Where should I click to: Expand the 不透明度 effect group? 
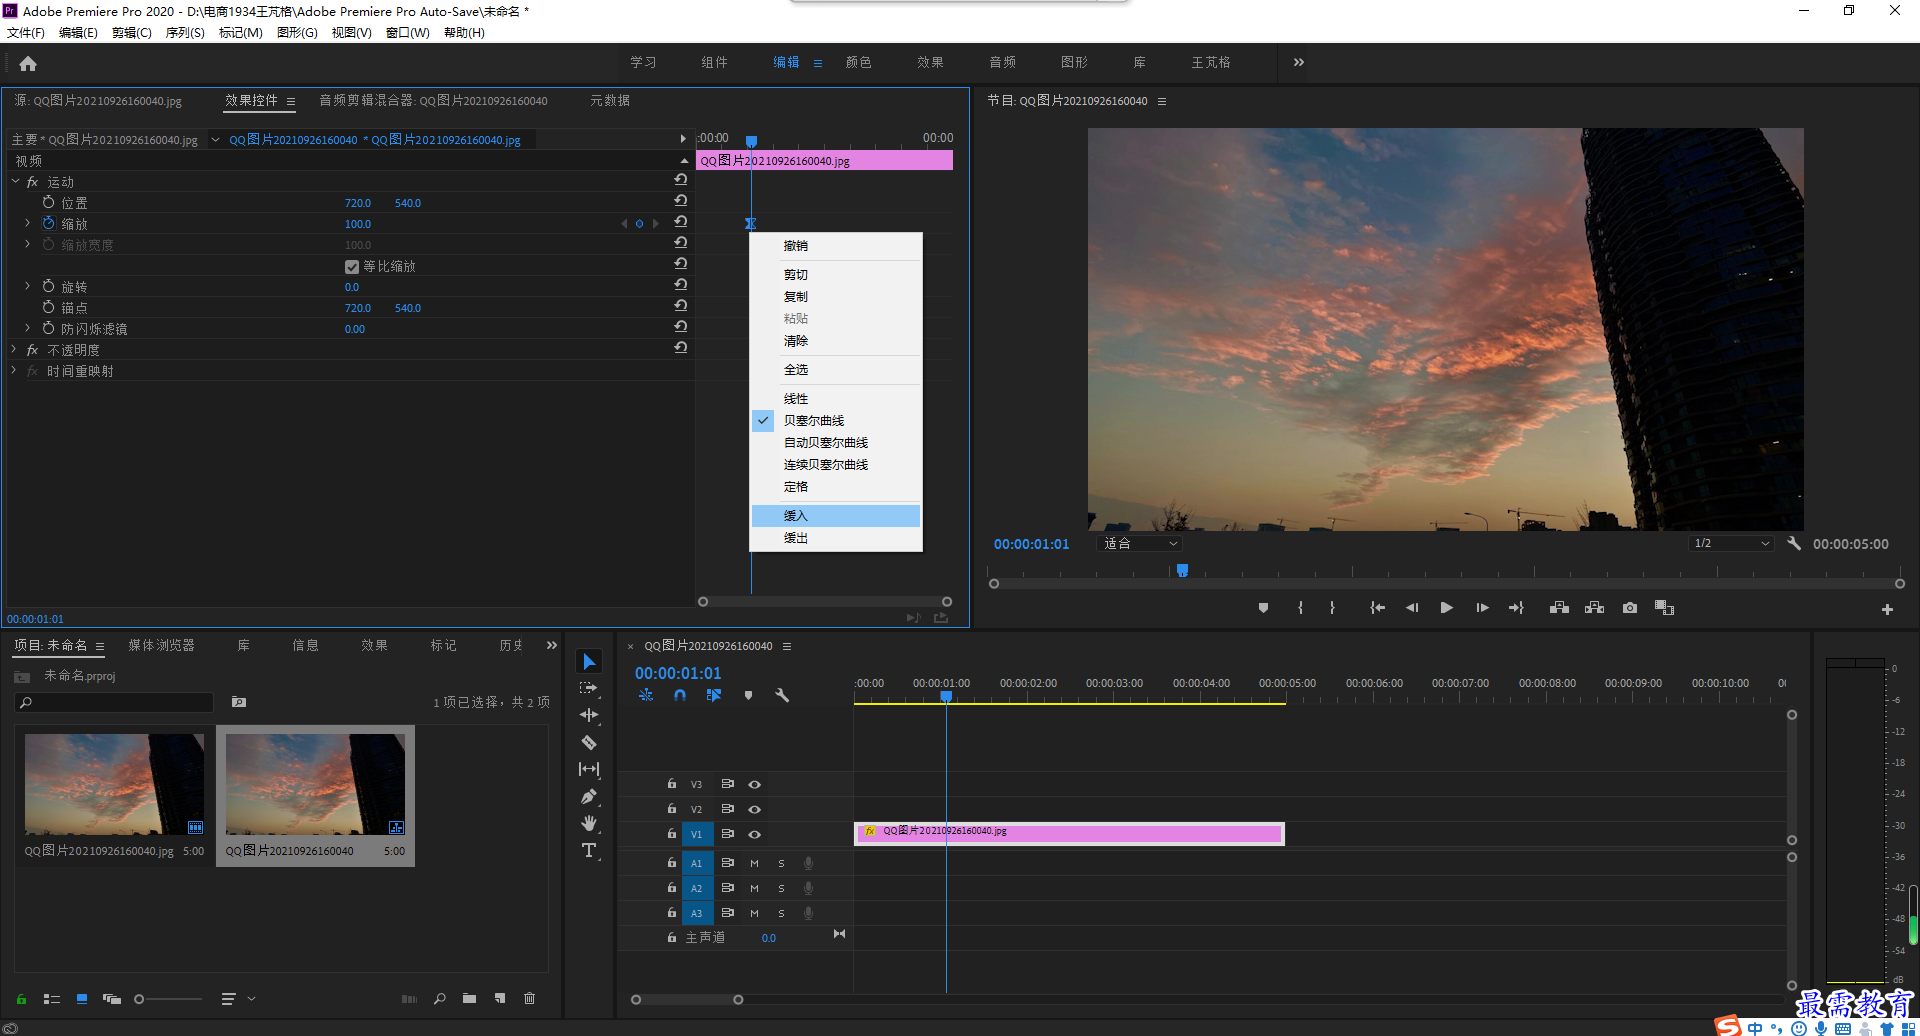pyautogui.click(x=14, y=349)
